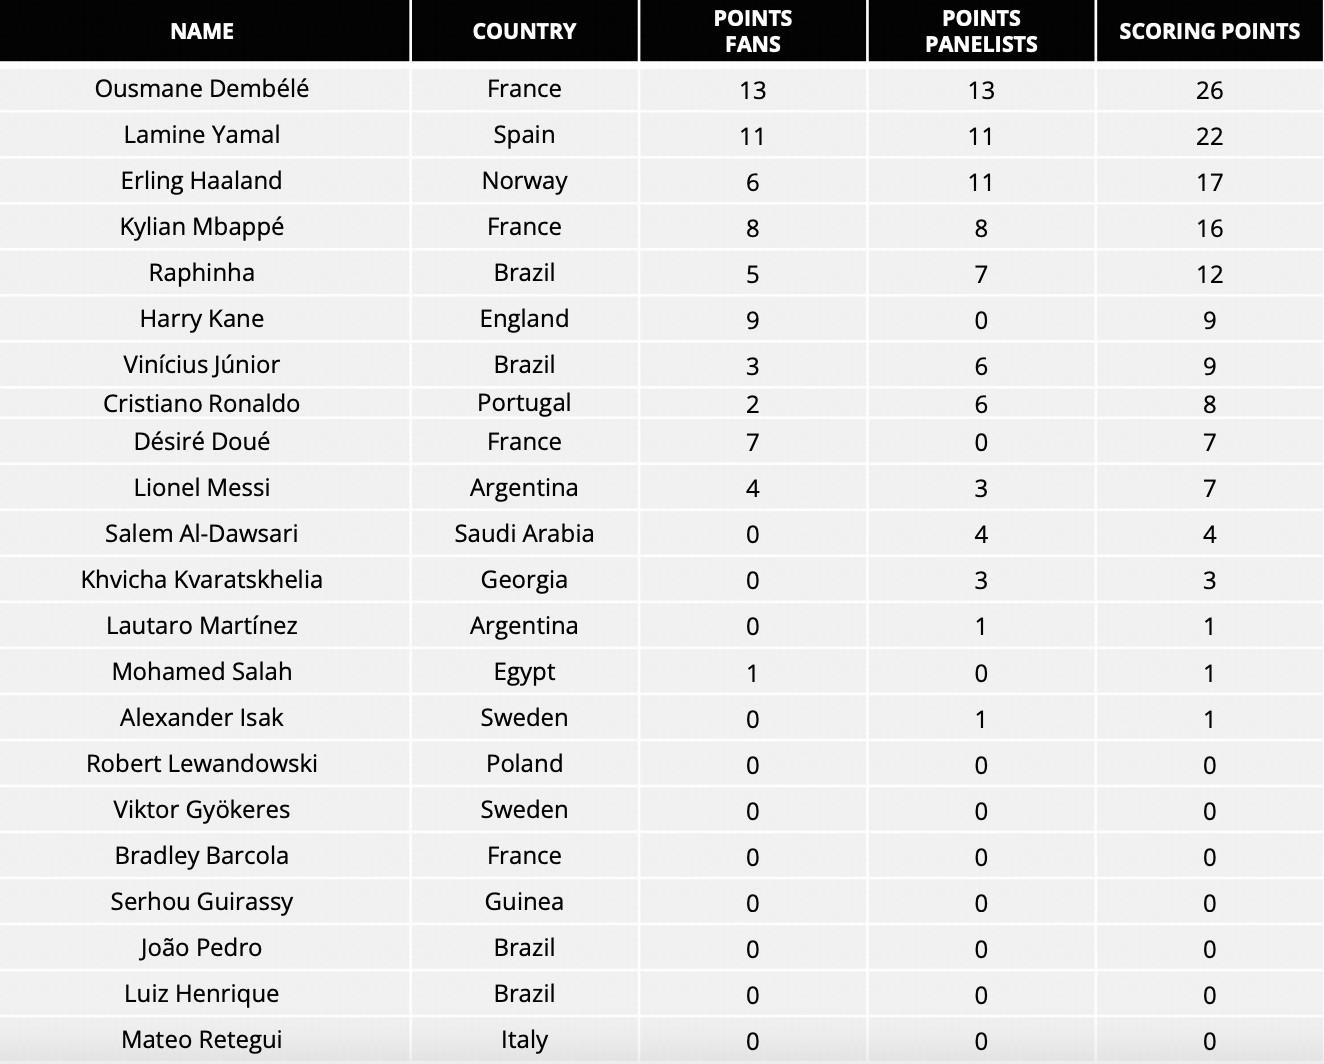Click the SCORING POINTS column header
This screenshot has width=1324, height=1064.
pyautogui.click(x=1209, y=31)
